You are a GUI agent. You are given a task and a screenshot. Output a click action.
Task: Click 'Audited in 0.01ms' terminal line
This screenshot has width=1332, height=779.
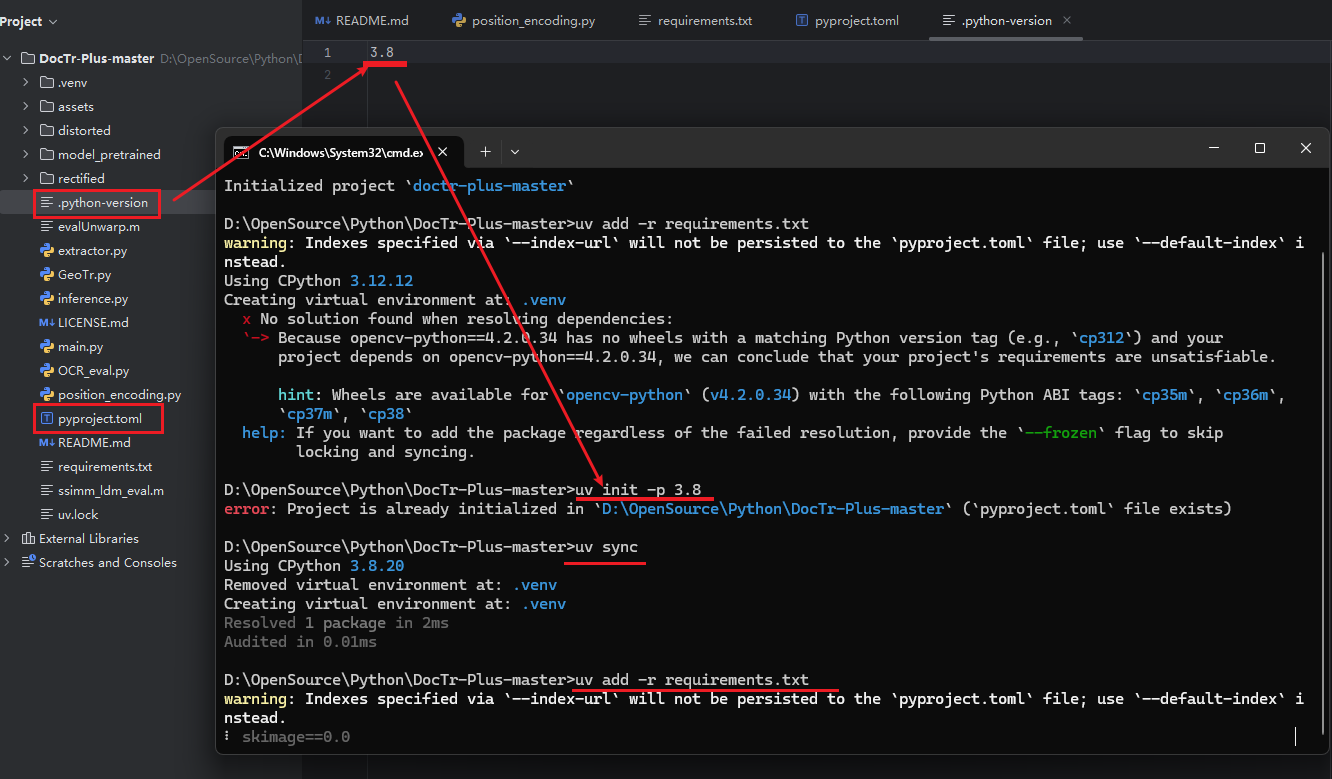click(300, 642)
